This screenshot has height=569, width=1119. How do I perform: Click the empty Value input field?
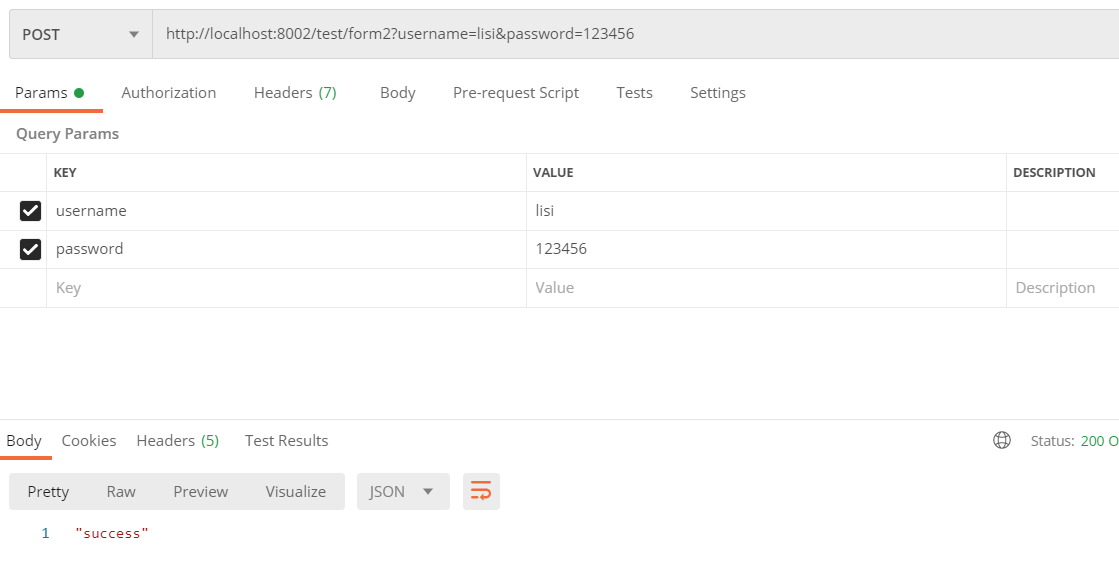766,288
